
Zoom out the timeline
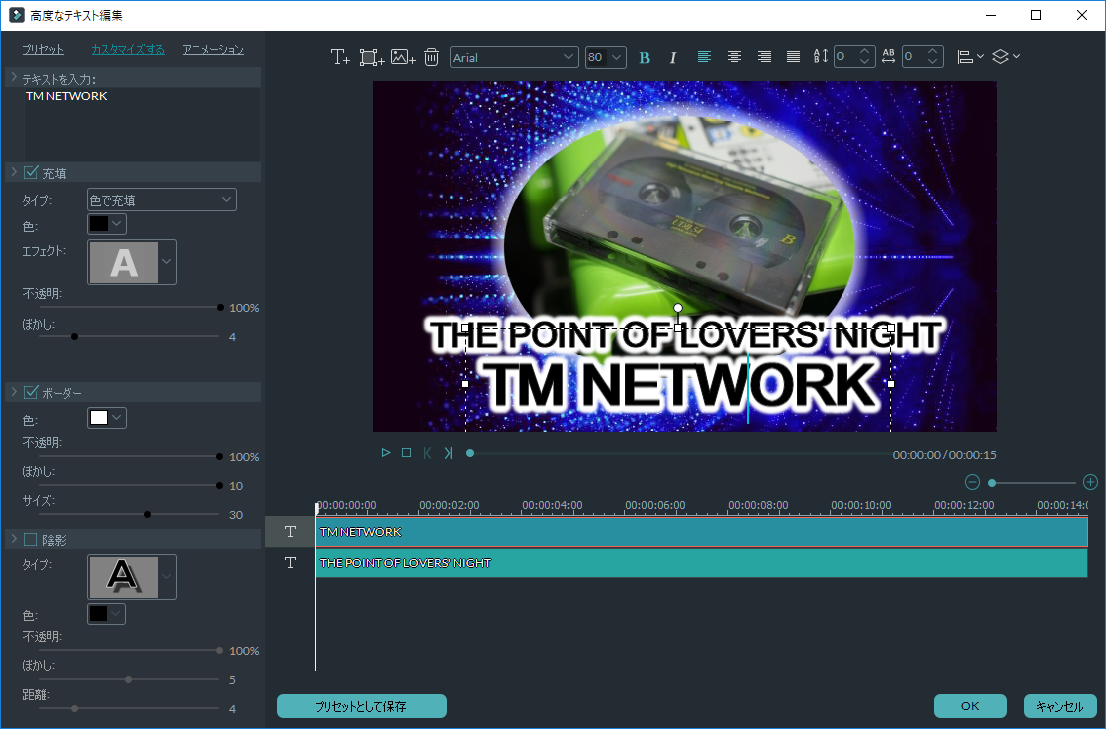pos(973,482)
